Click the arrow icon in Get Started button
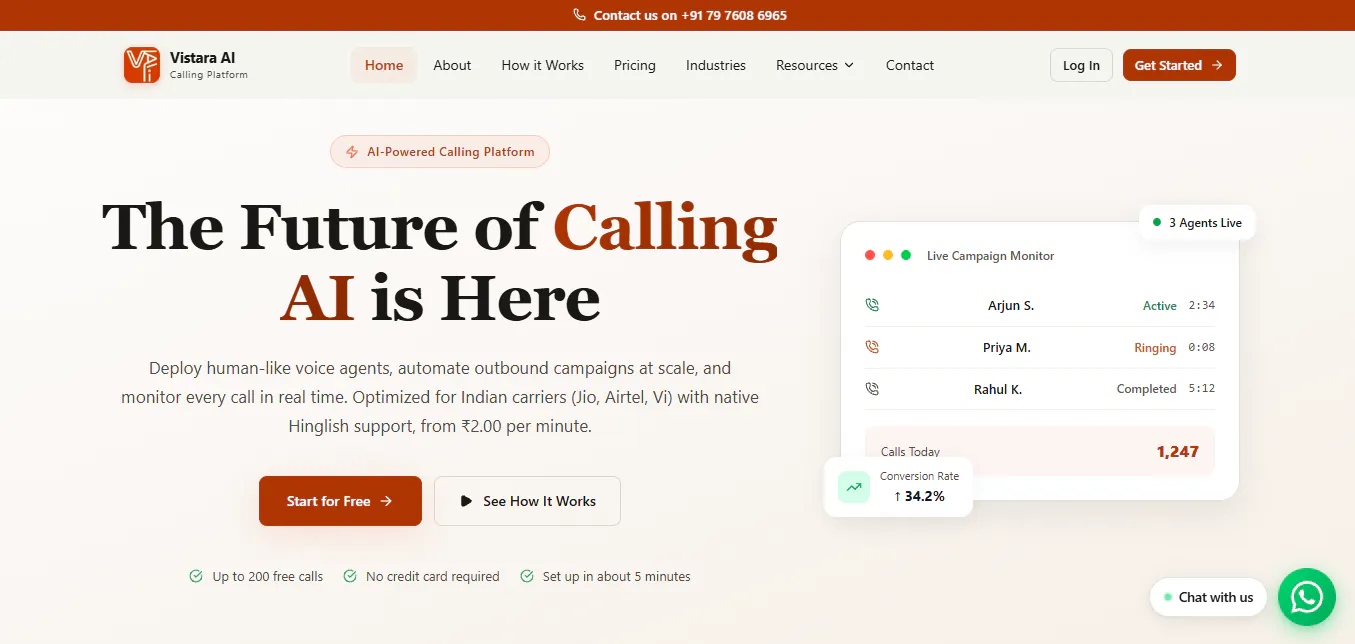Screen dimensions: 1355x644 (1217, 65)
